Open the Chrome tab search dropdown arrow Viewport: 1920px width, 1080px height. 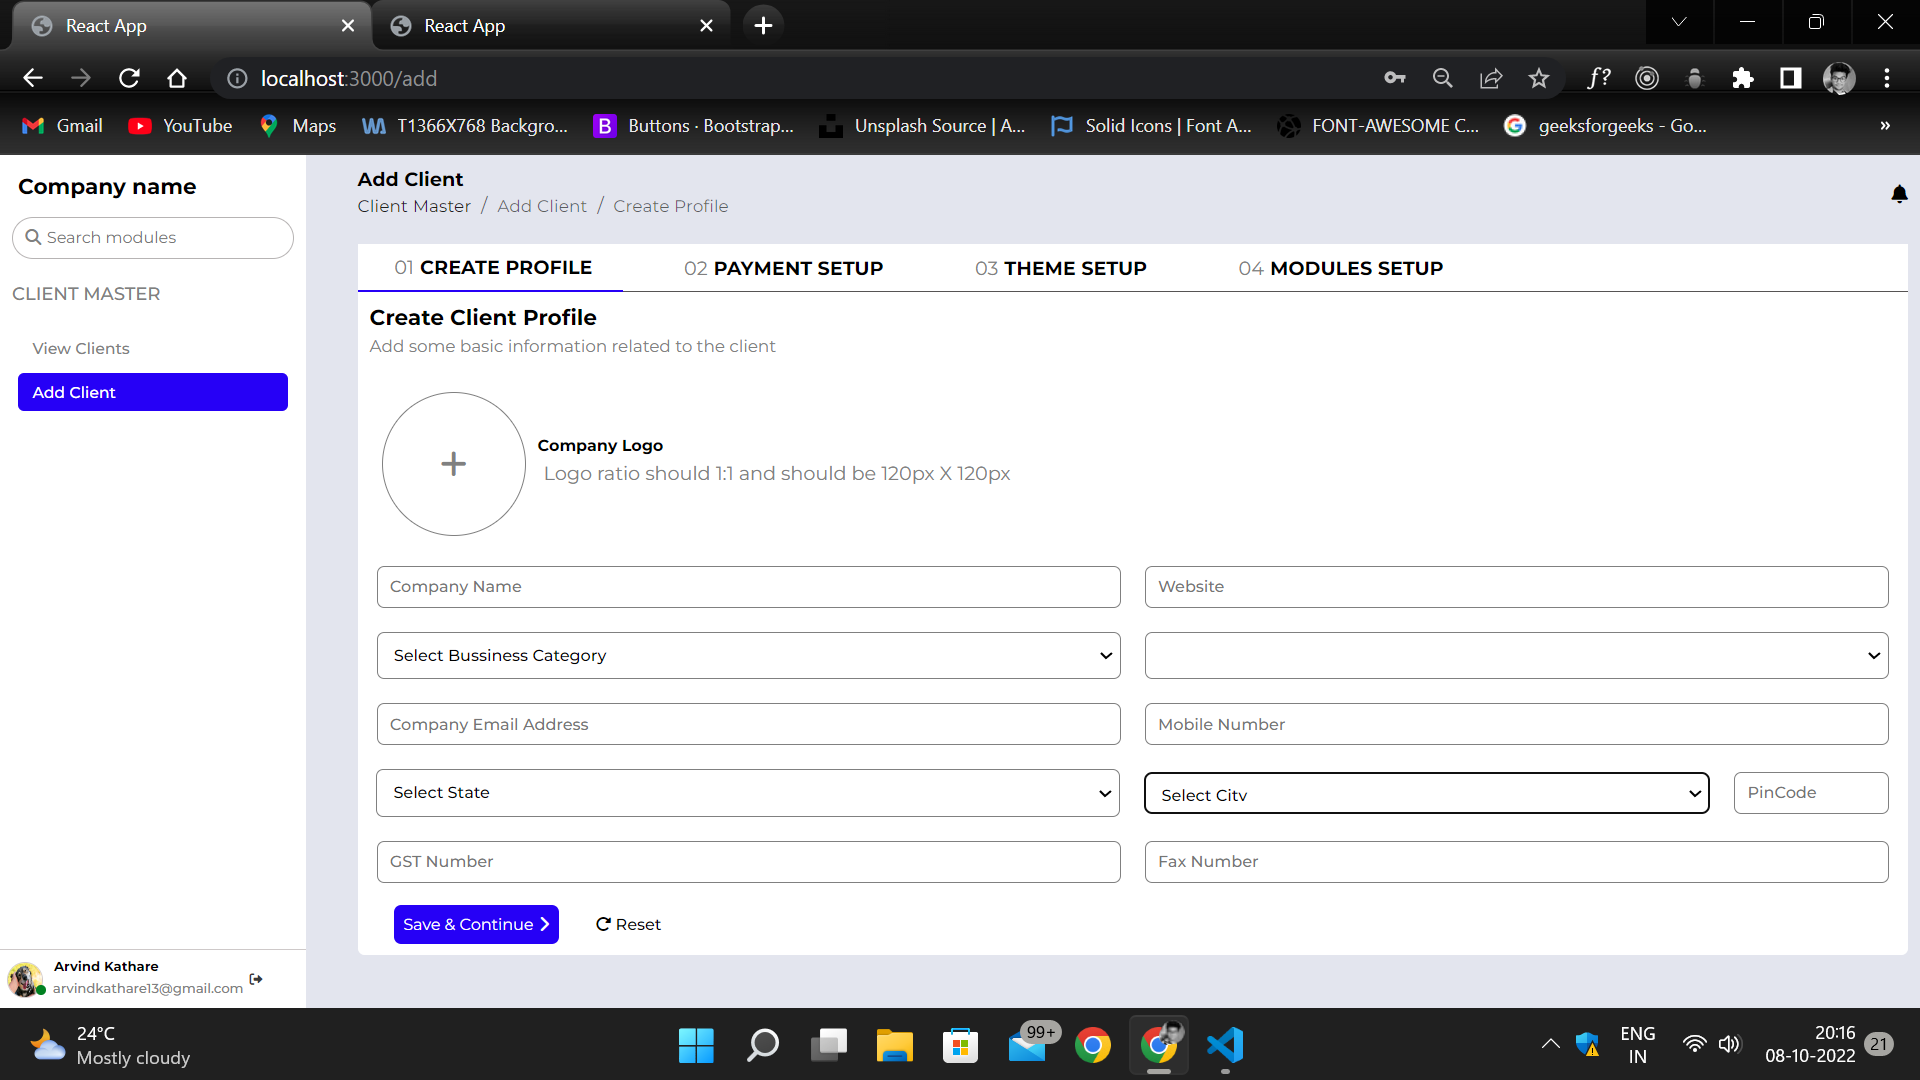tap(1679, 22)
